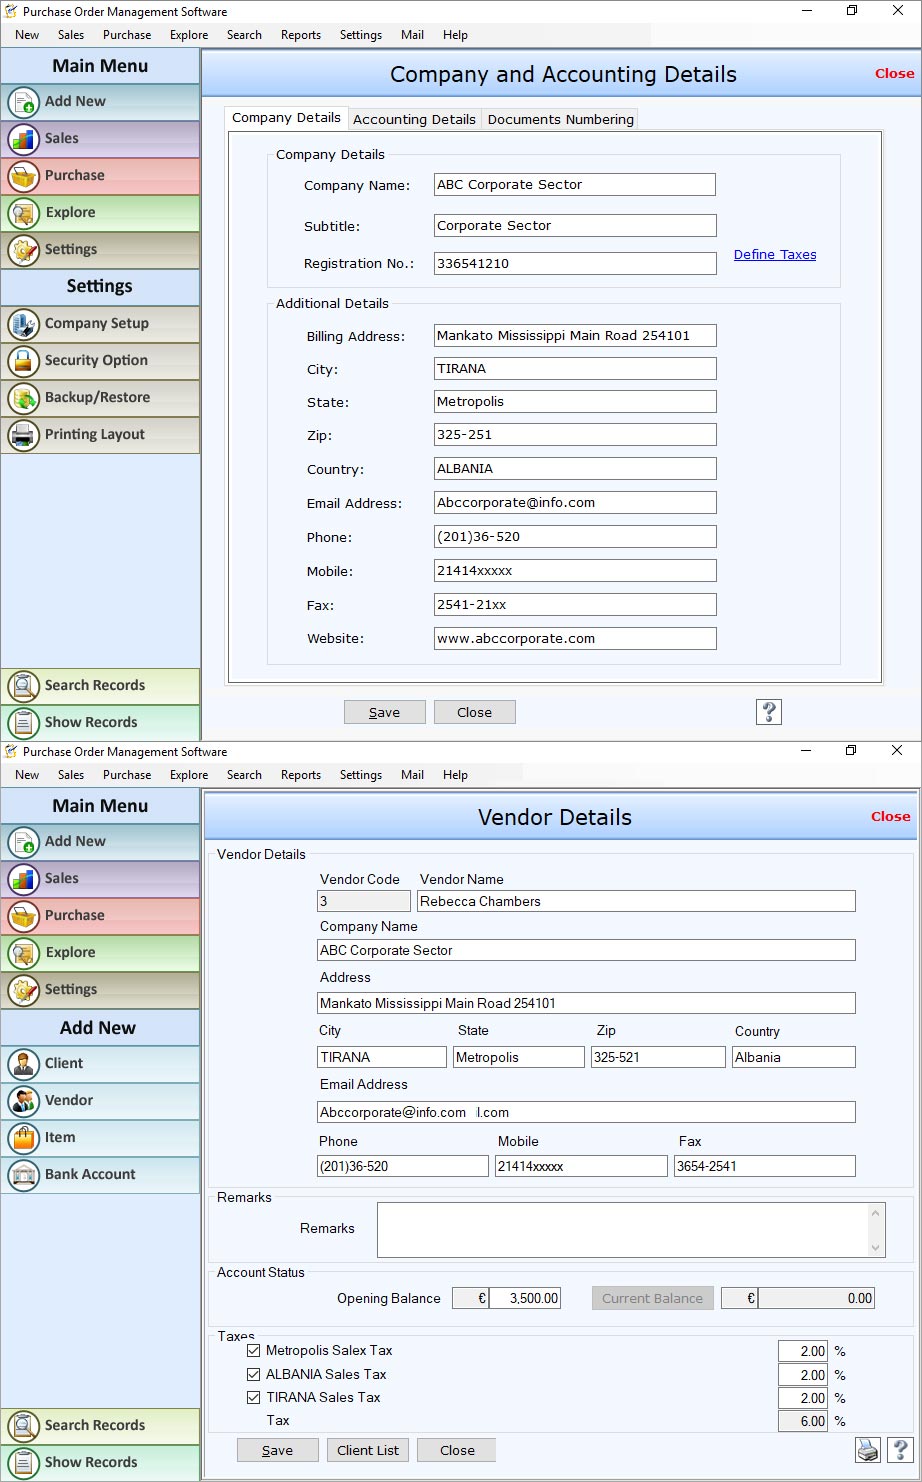Select Vendor icon under Add New
Image resolution: width=922 pixels, height=1482 pixels.
23,1101
